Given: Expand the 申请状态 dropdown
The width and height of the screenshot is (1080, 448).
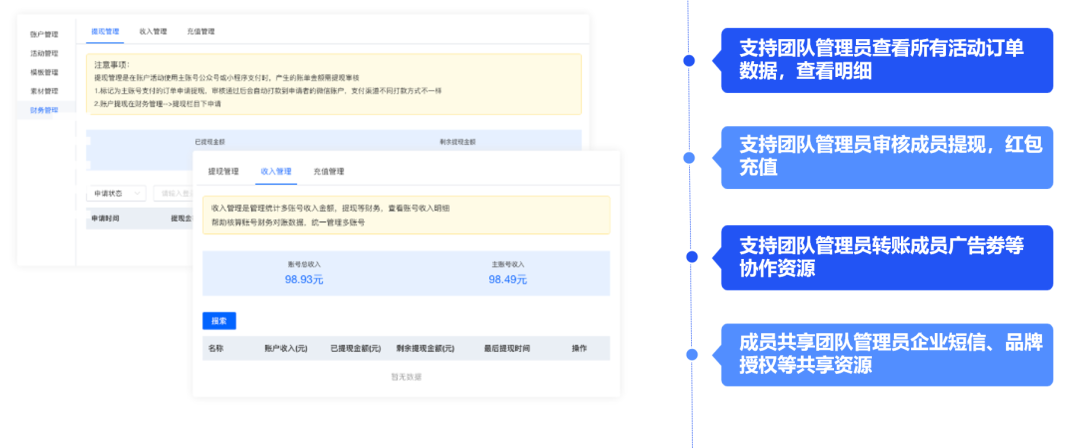Looking at the screenshot, I should 116,194.
